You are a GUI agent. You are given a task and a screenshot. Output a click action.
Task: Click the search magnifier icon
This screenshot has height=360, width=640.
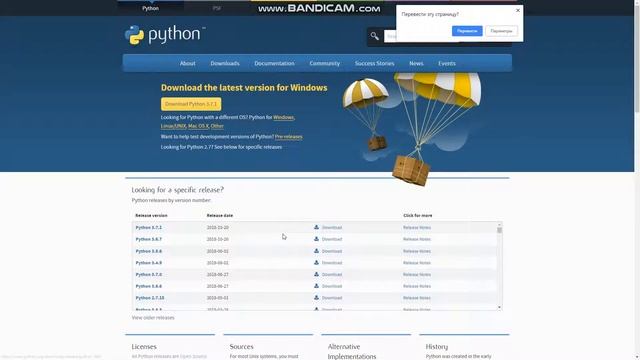coord(374,36)
